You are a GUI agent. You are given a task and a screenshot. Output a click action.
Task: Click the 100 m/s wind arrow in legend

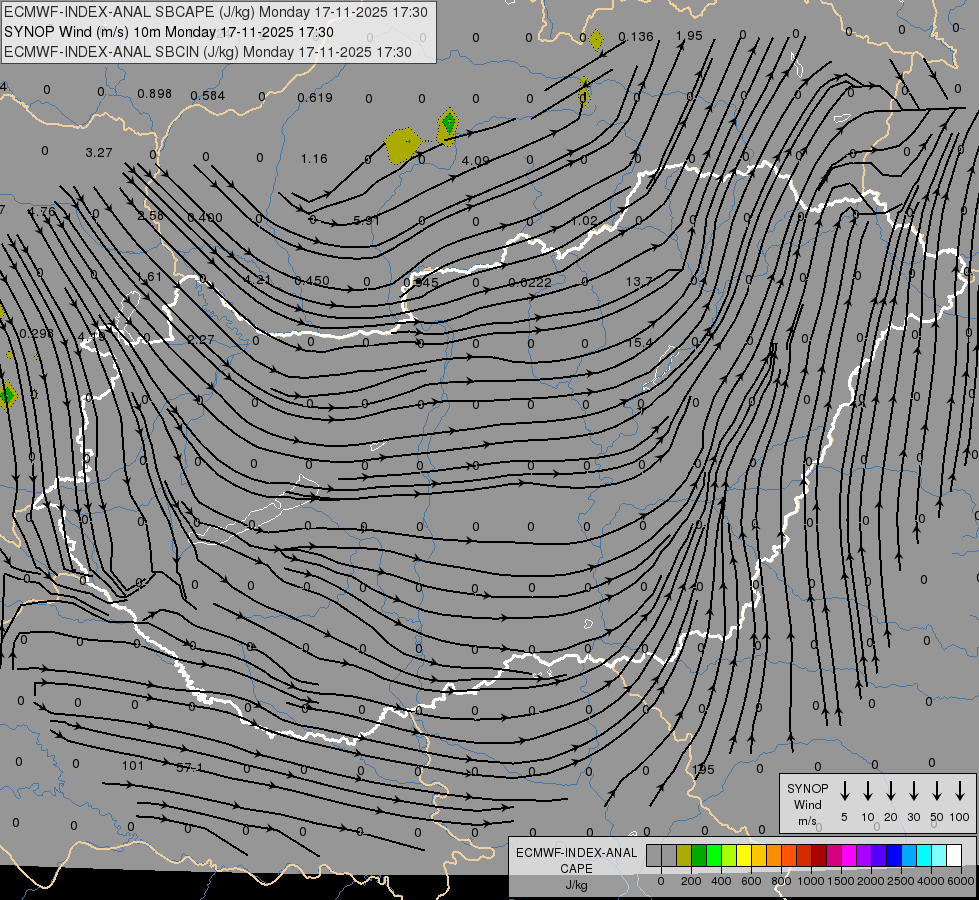click(x=960, y=791)
